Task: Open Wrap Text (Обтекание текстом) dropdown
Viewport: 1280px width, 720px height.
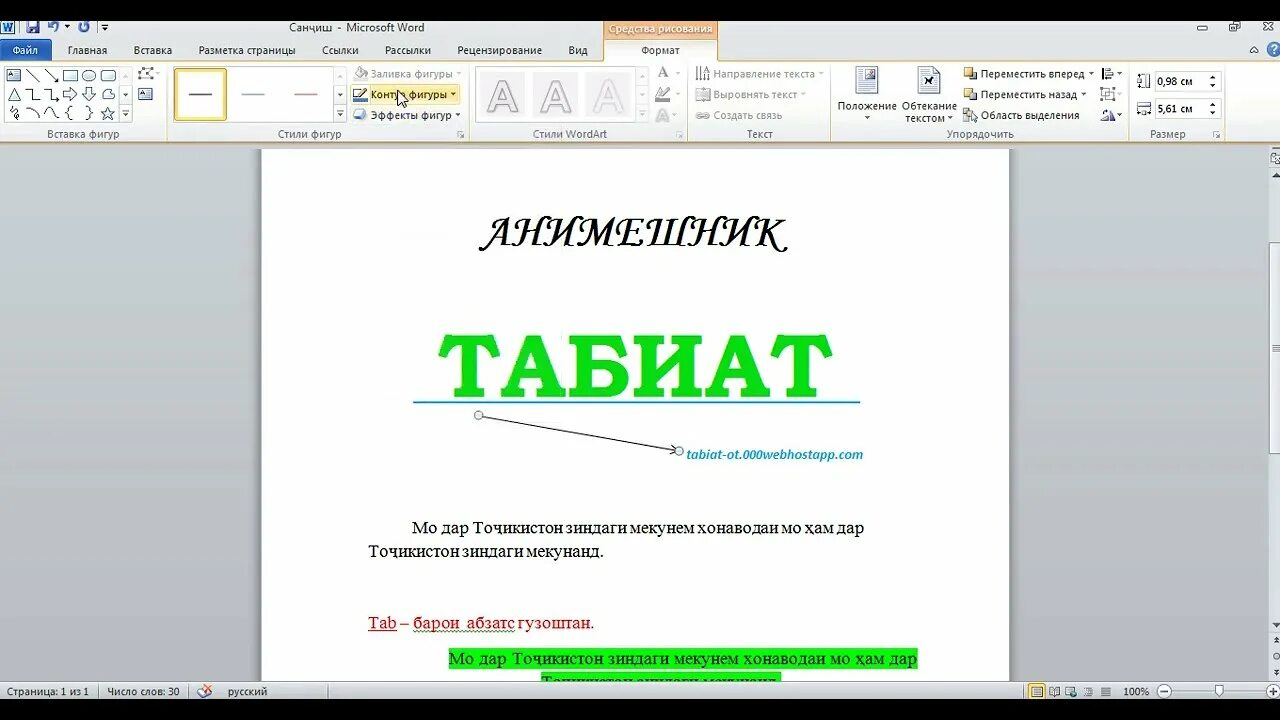Action: pyautogui.click(x=929, y=95)
